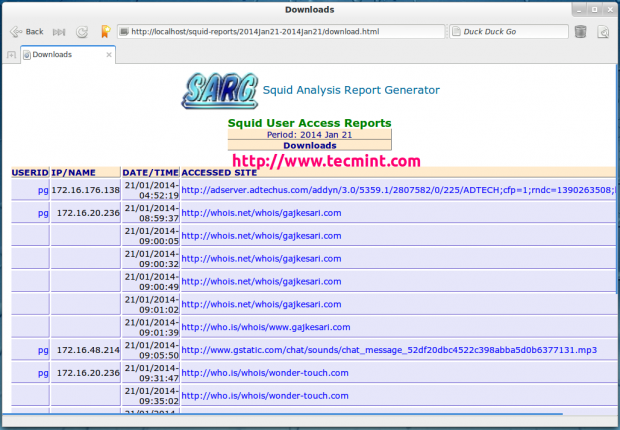Viewport: 620px width, 430px height.
Task: Click the bookmark ribbon icon
Action: [x=105, y=32]
